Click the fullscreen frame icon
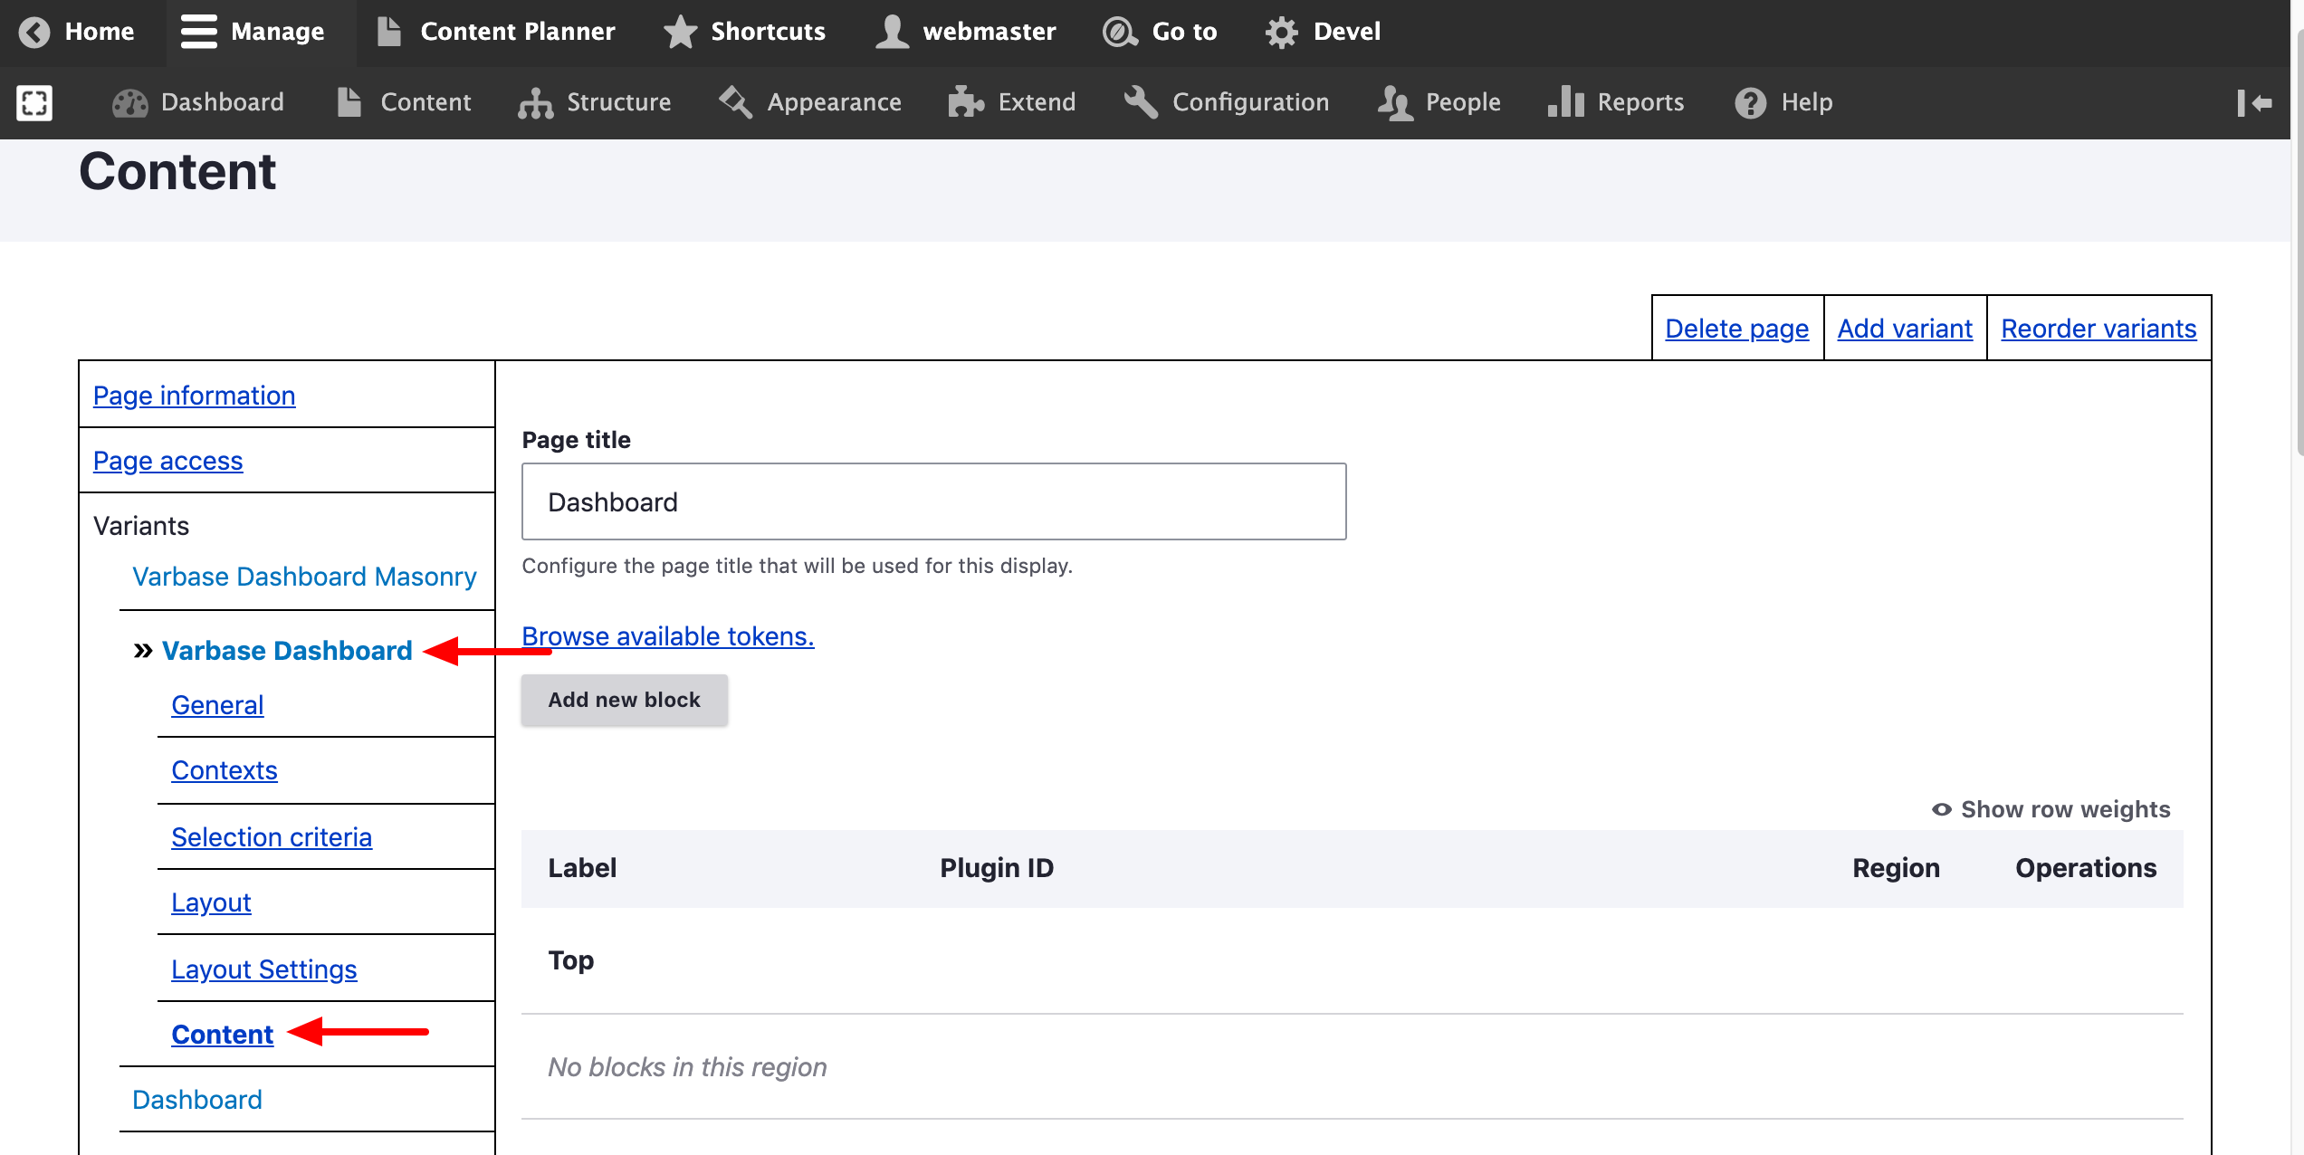Image resolution: width=2304 pixels, height=1155 pixels. coord(34,102)
